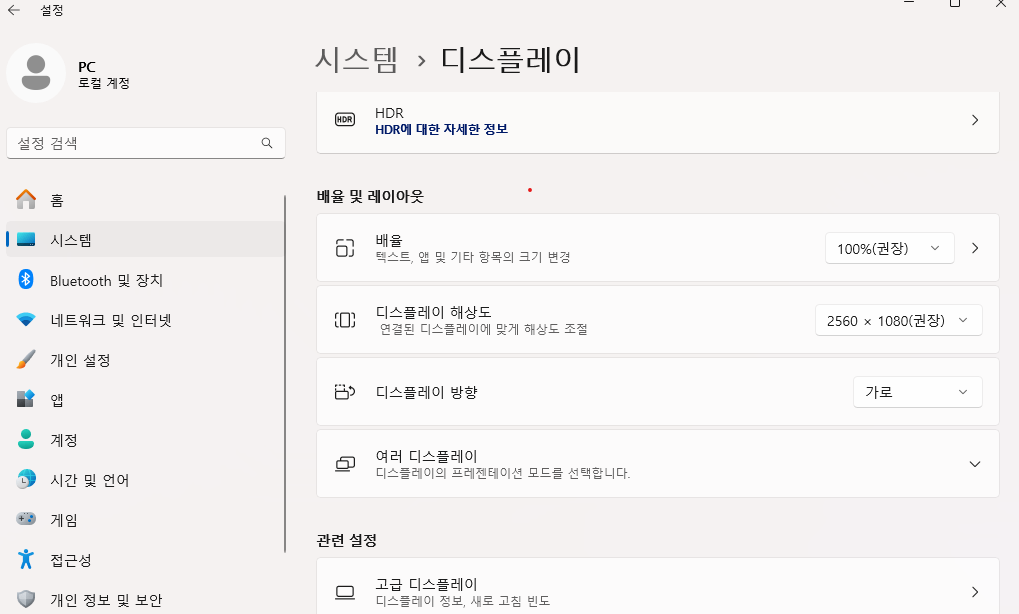Viewport: 1019px width, 614px height.
Task: Expand the 여러 디스플레이 section
Action: point(974,464)
